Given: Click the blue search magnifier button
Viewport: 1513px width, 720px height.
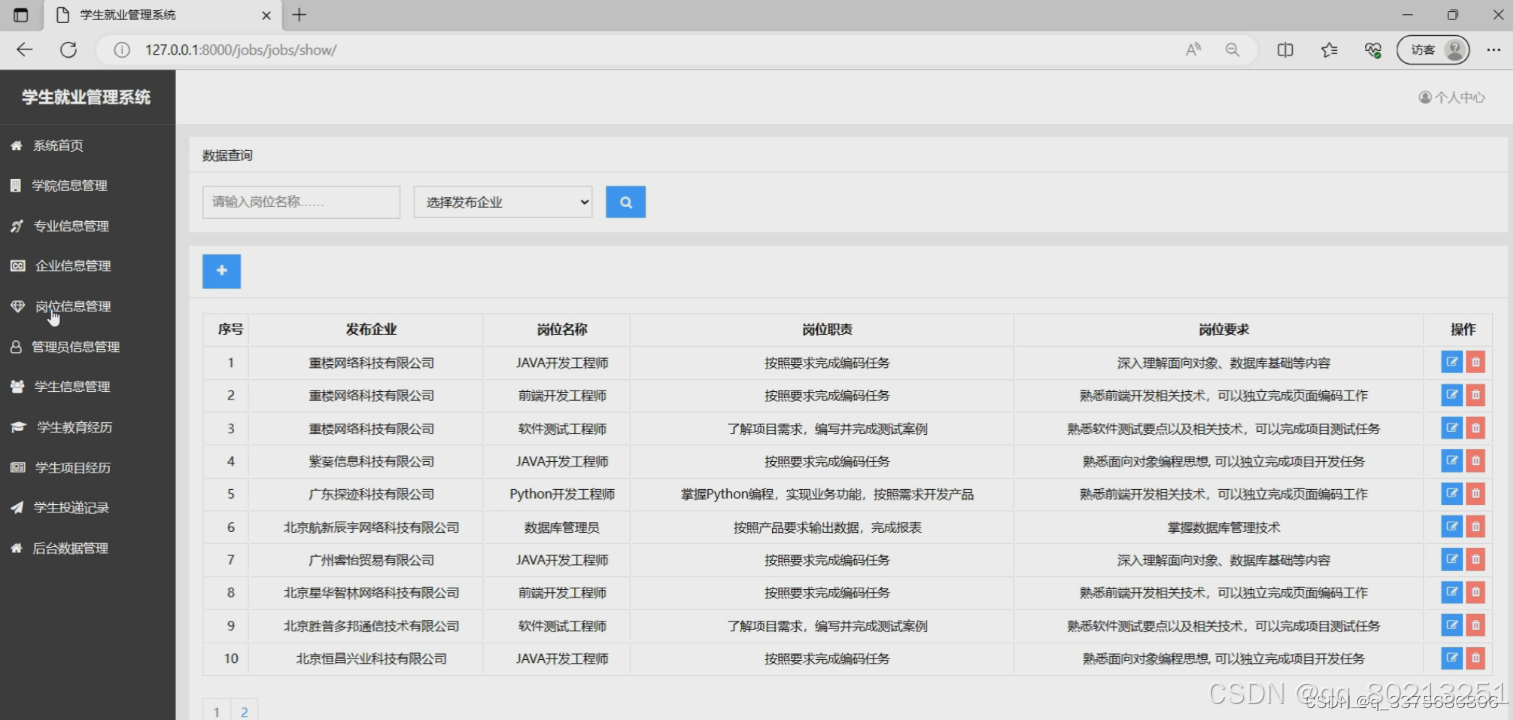Looking at the screenshot, I should 625,202.
